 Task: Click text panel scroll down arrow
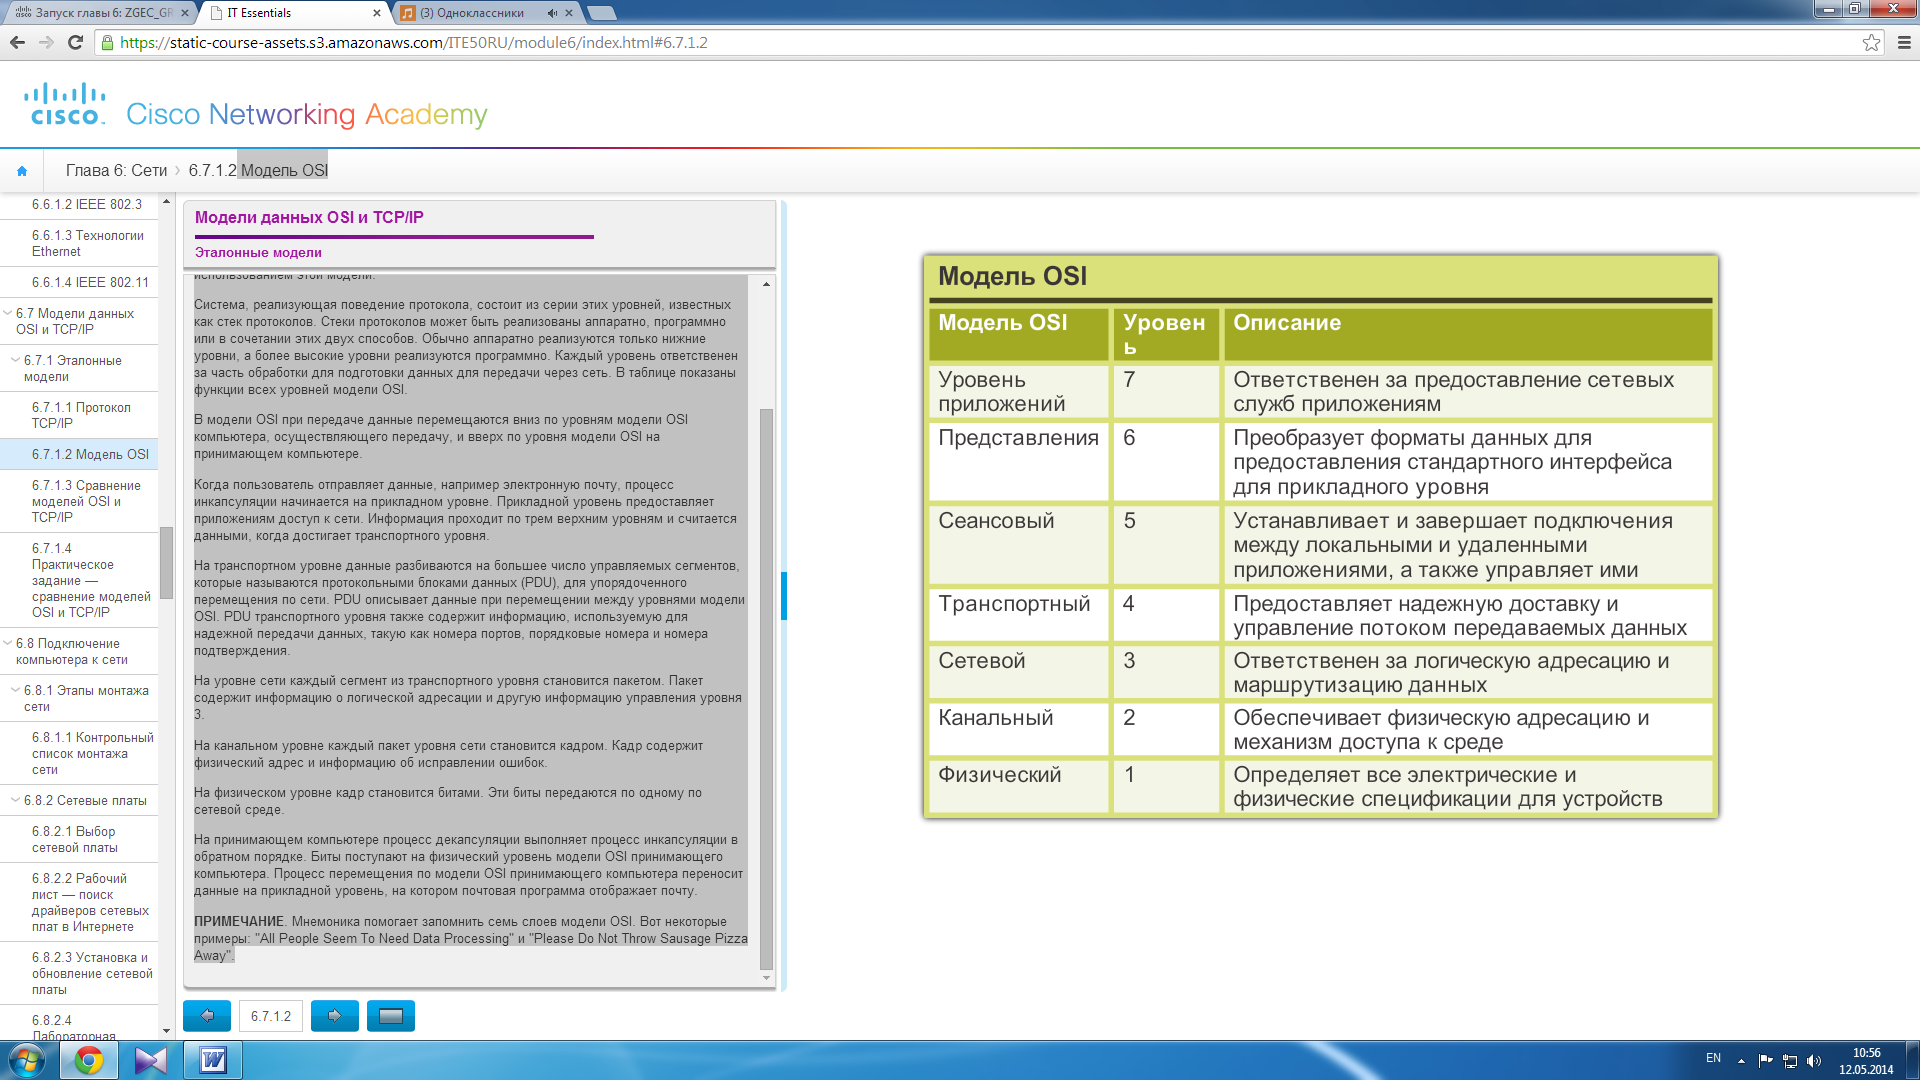767,977
